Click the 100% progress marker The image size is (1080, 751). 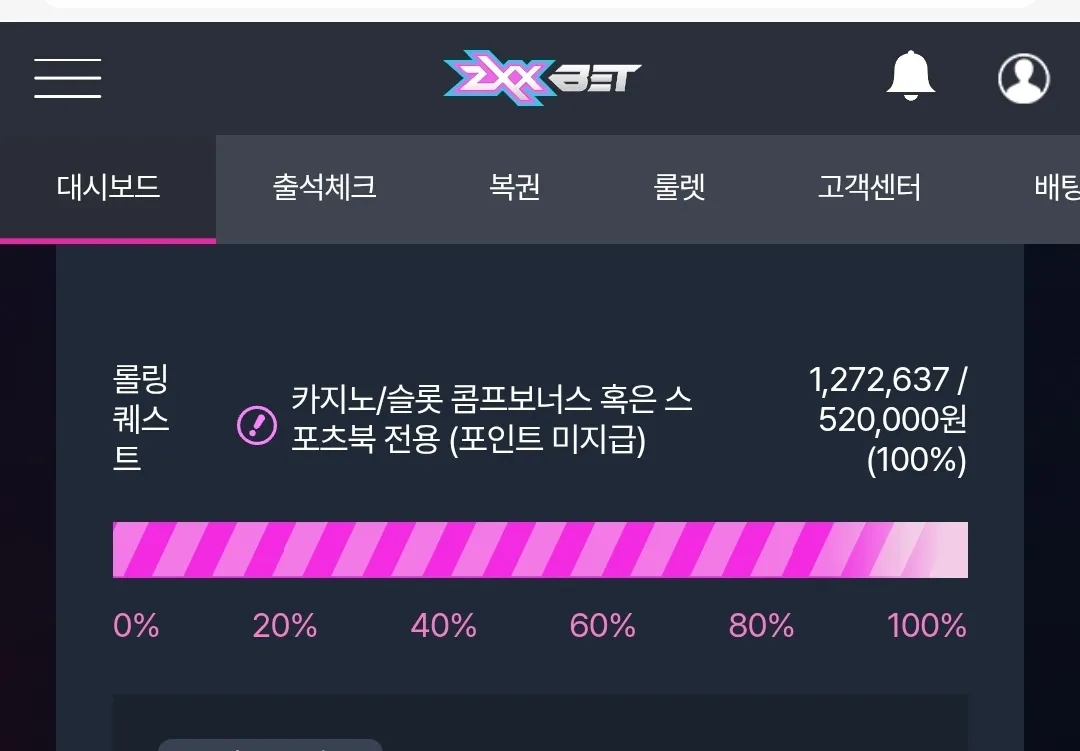(x=927, y=626)
